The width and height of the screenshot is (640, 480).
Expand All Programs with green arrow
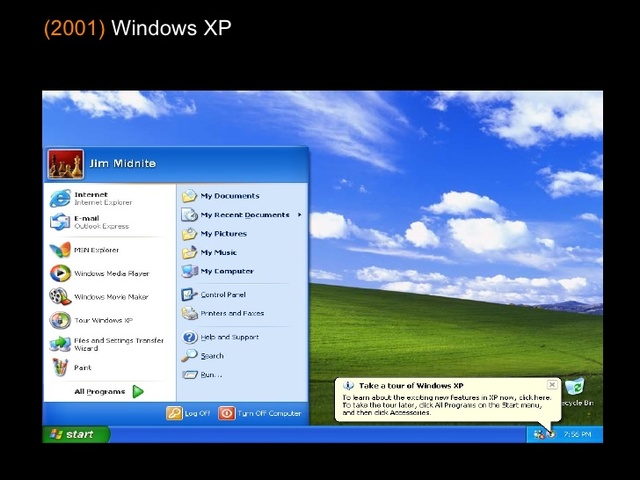[138, 391]
